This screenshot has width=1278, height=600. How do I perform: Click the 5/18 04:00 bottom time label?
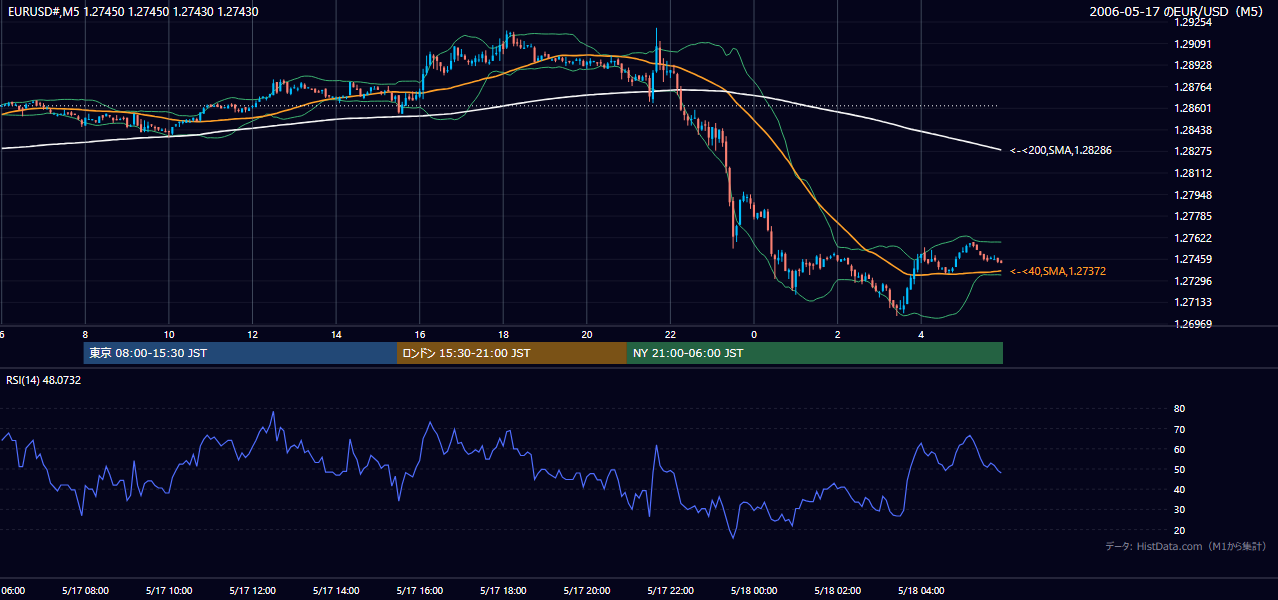point(921,590)
